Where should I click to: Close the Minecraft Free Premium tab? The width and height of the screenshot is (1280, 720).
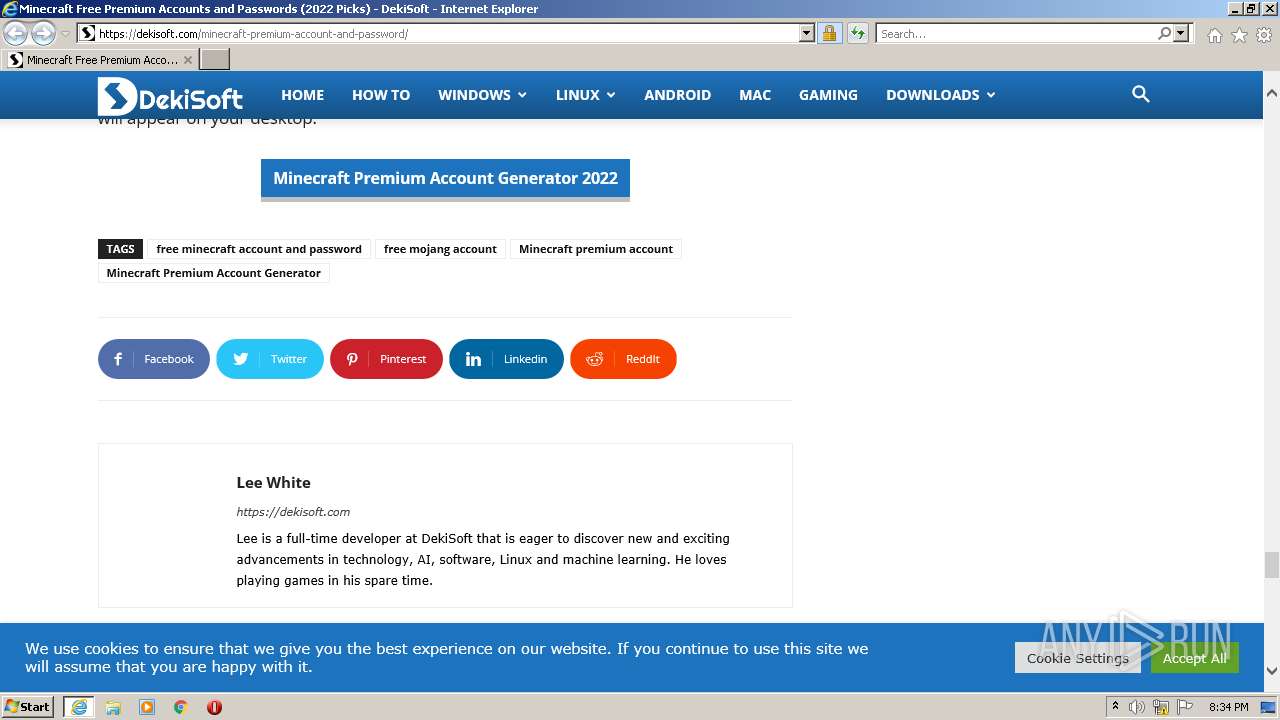(187, 60)
